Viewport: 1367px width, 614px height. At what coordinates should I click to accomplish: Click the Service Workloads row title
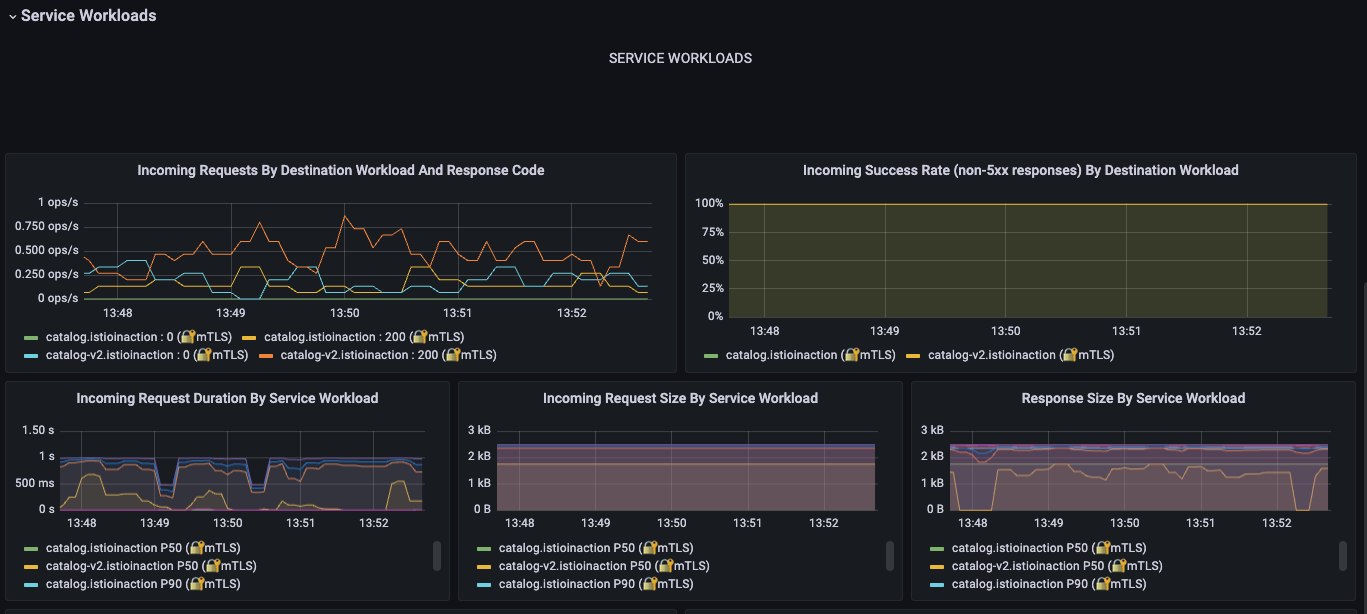tap(88, 16)
